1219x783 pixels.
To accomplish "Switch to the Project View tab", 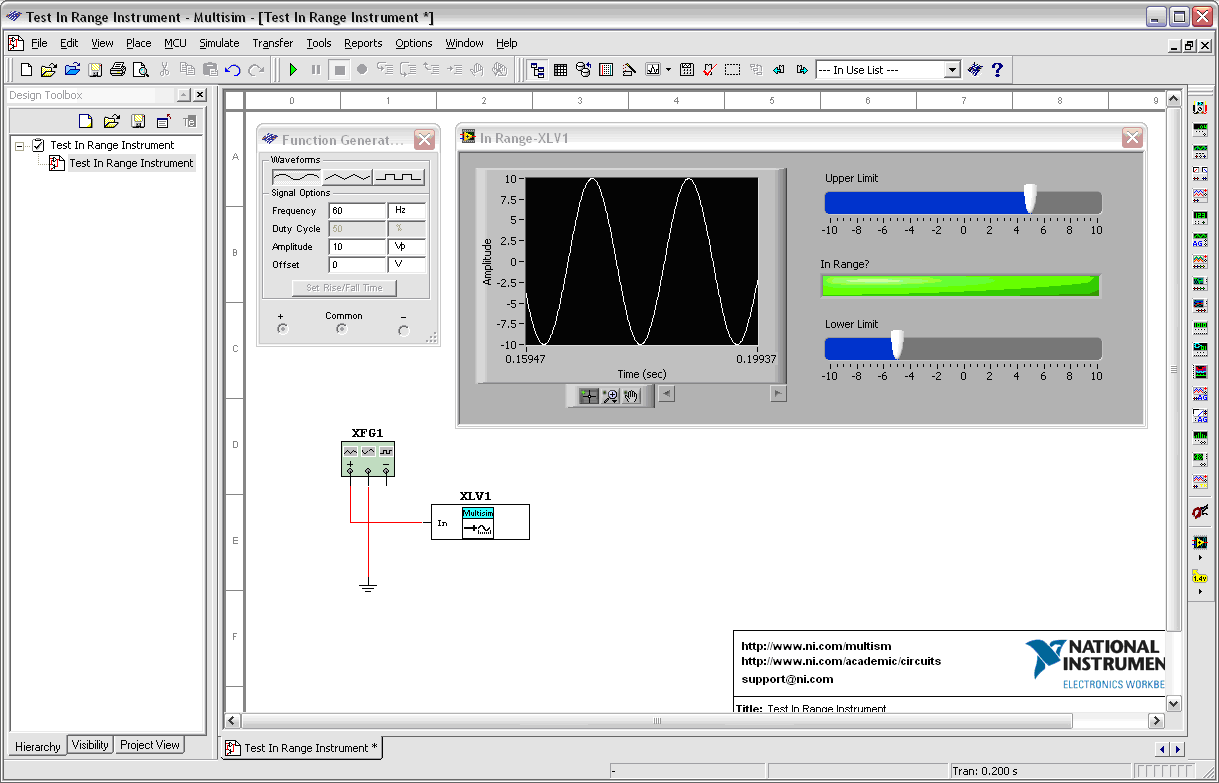I will point(150,745).
